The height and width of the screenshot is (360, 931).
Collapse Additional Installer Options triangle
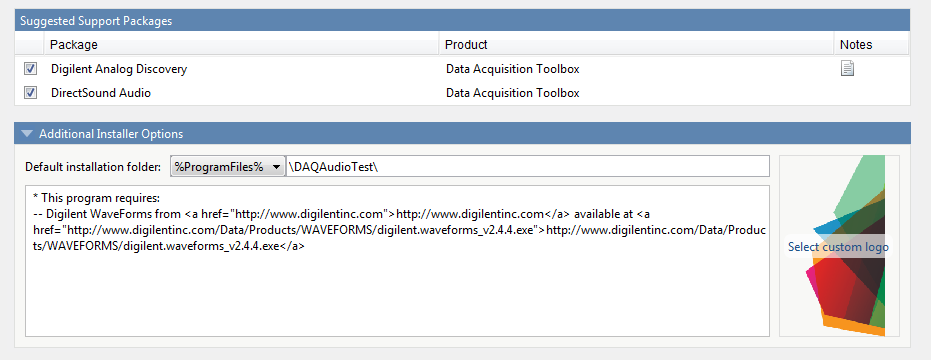tap(26, 134)
